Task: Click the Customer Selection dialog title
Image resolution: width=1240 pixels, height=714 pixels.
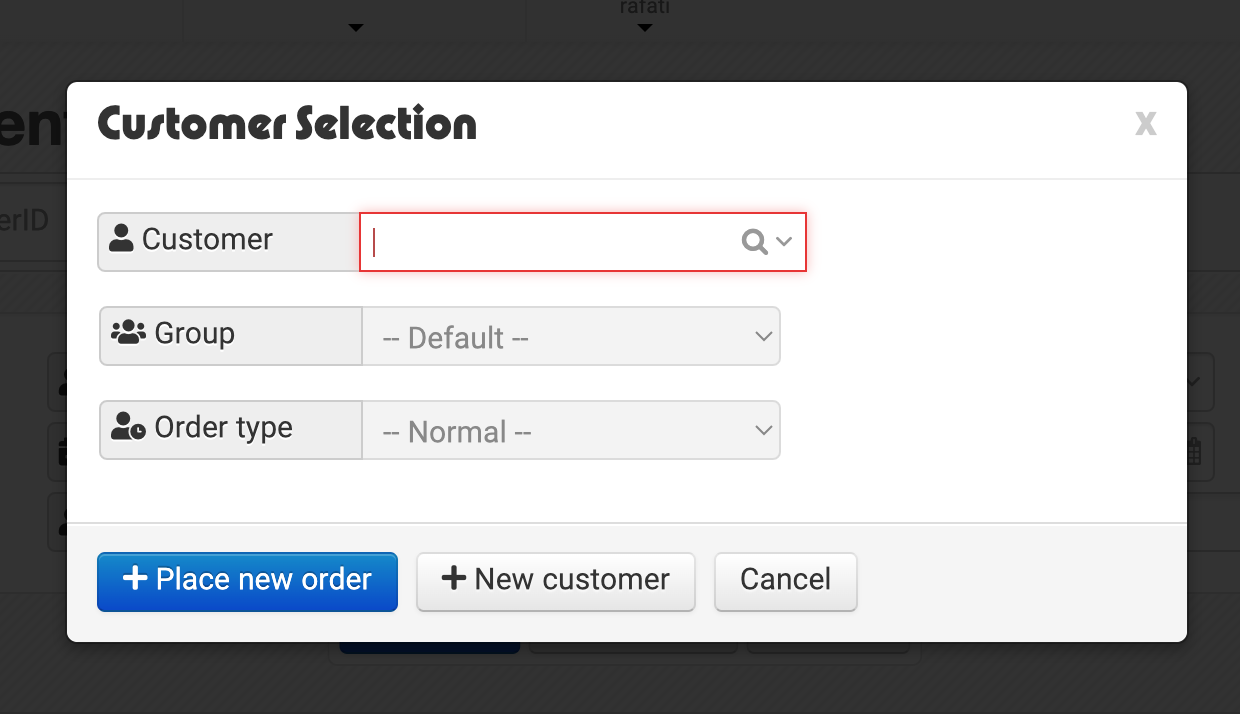Action: tap(287, 125)
